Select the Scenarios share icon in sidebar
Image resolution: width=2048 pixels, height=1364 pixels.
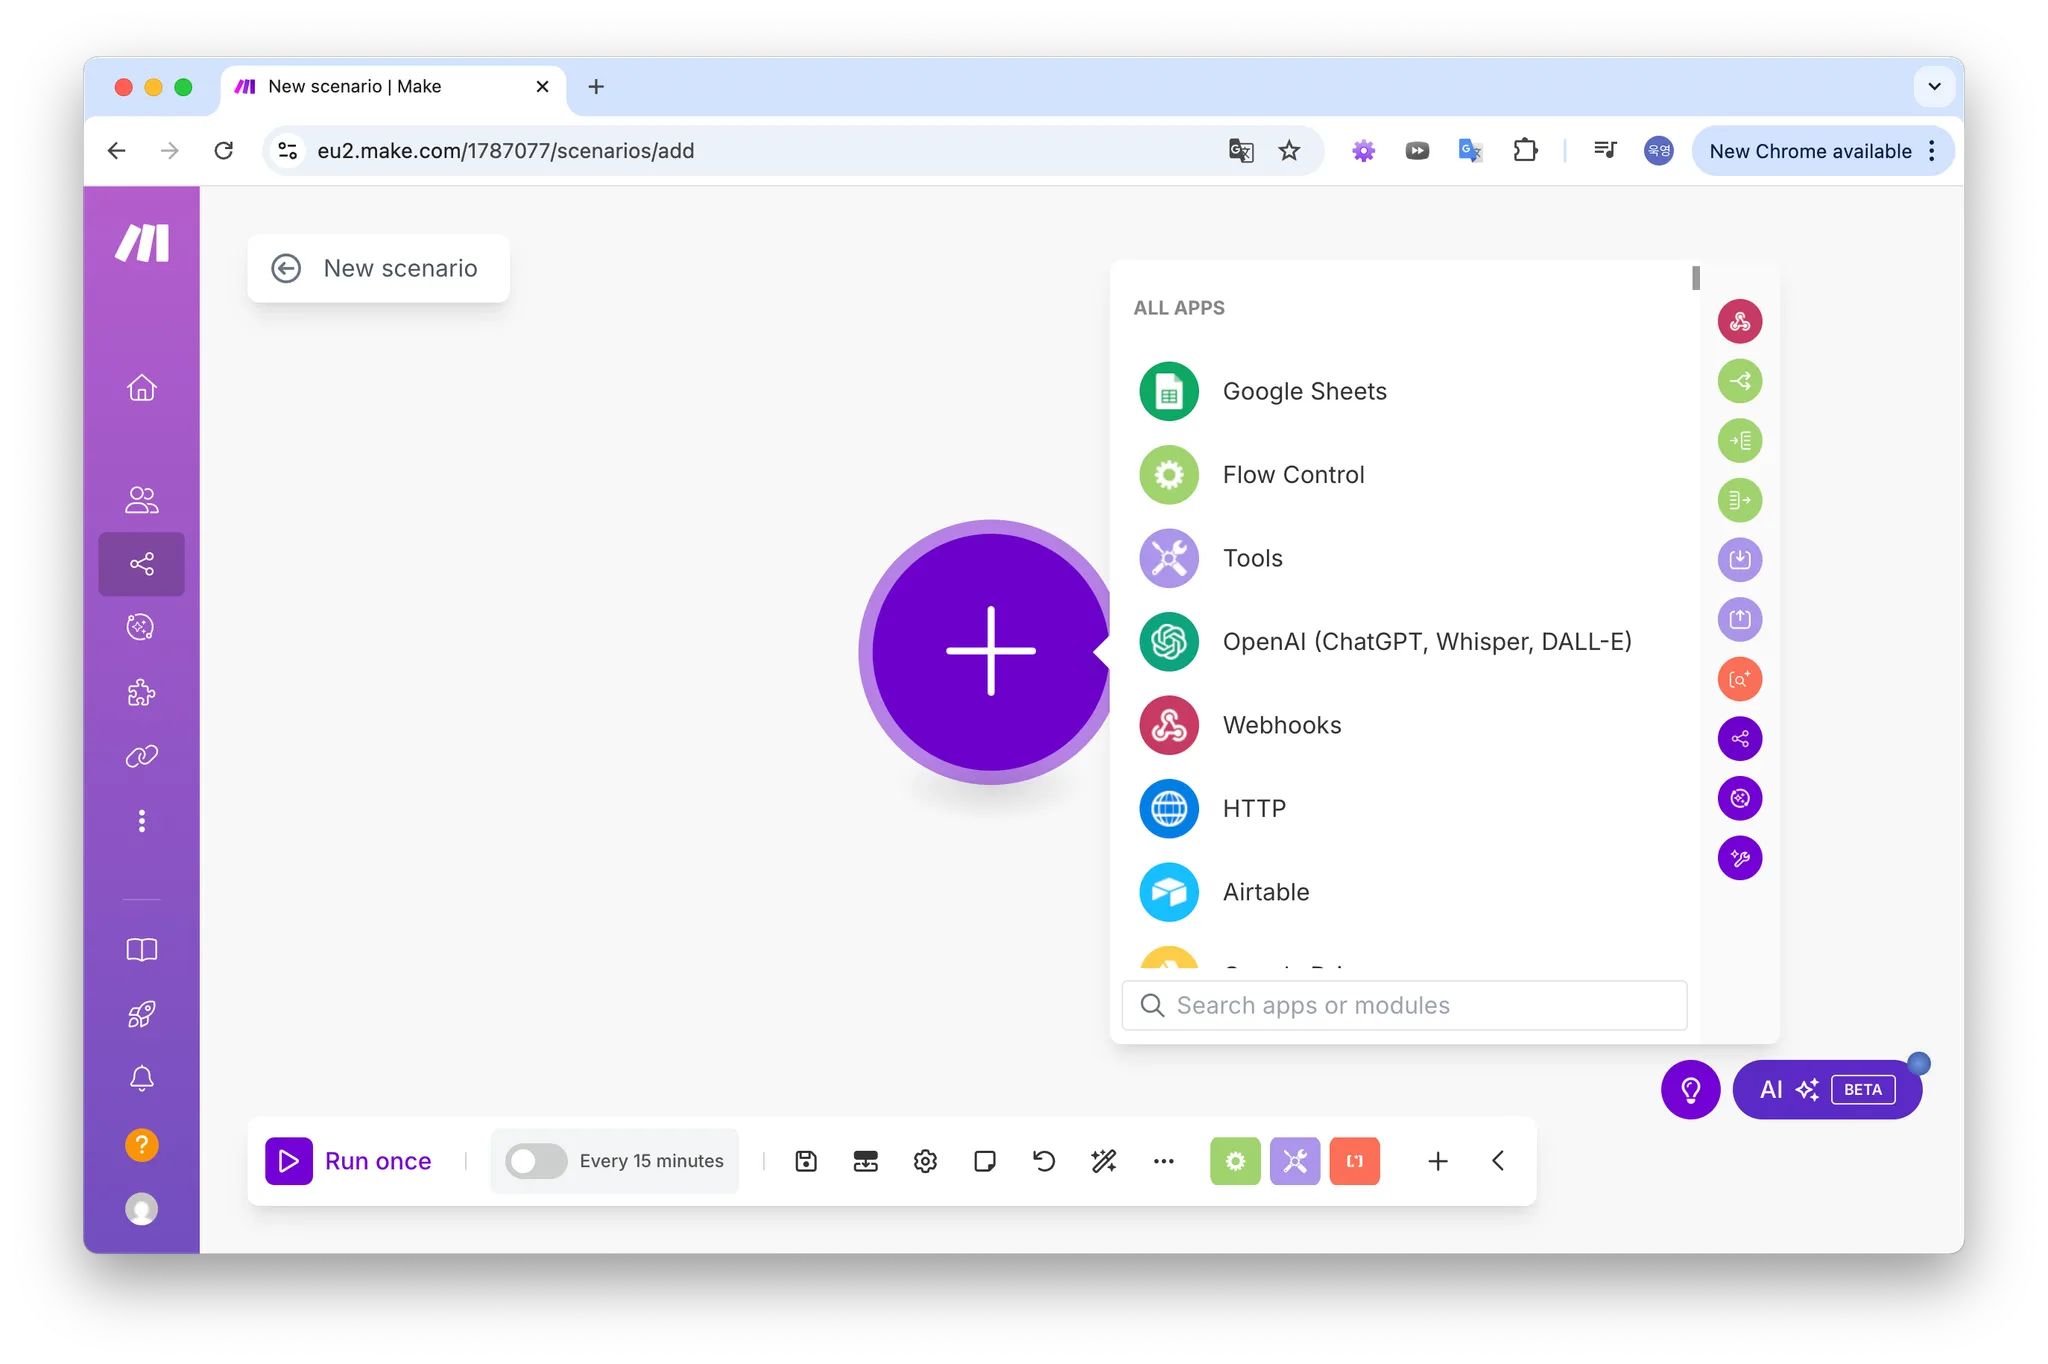[x=141, y=564]
